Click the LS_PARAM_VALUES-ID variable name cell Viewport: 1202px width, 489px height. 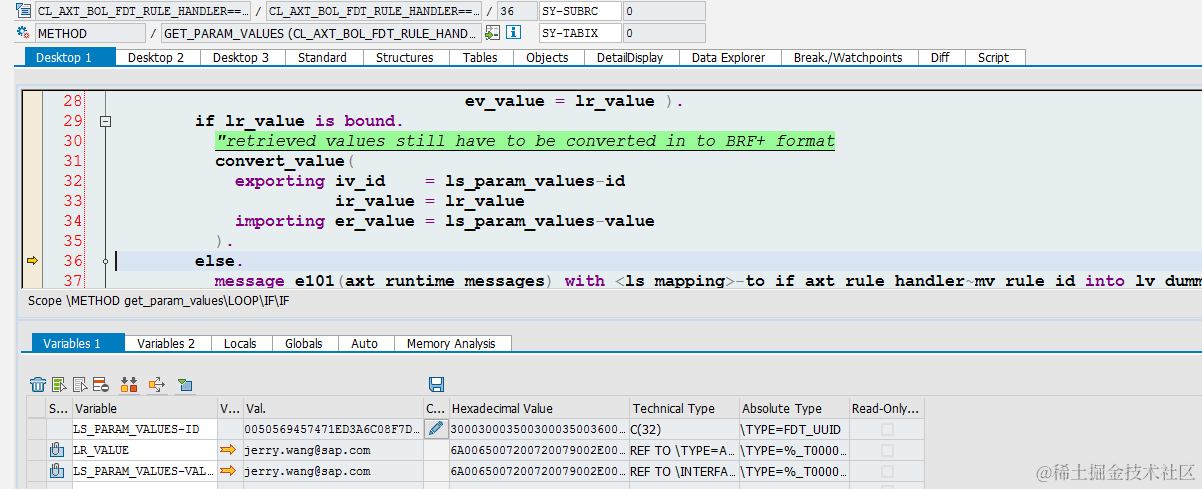pyautogui.click(x=143, y=429)
